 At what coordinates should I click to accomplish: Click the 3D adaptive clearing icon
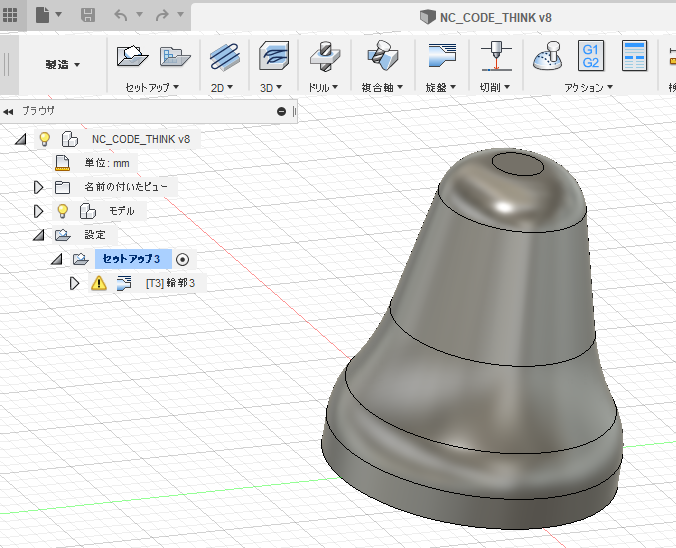274,55
